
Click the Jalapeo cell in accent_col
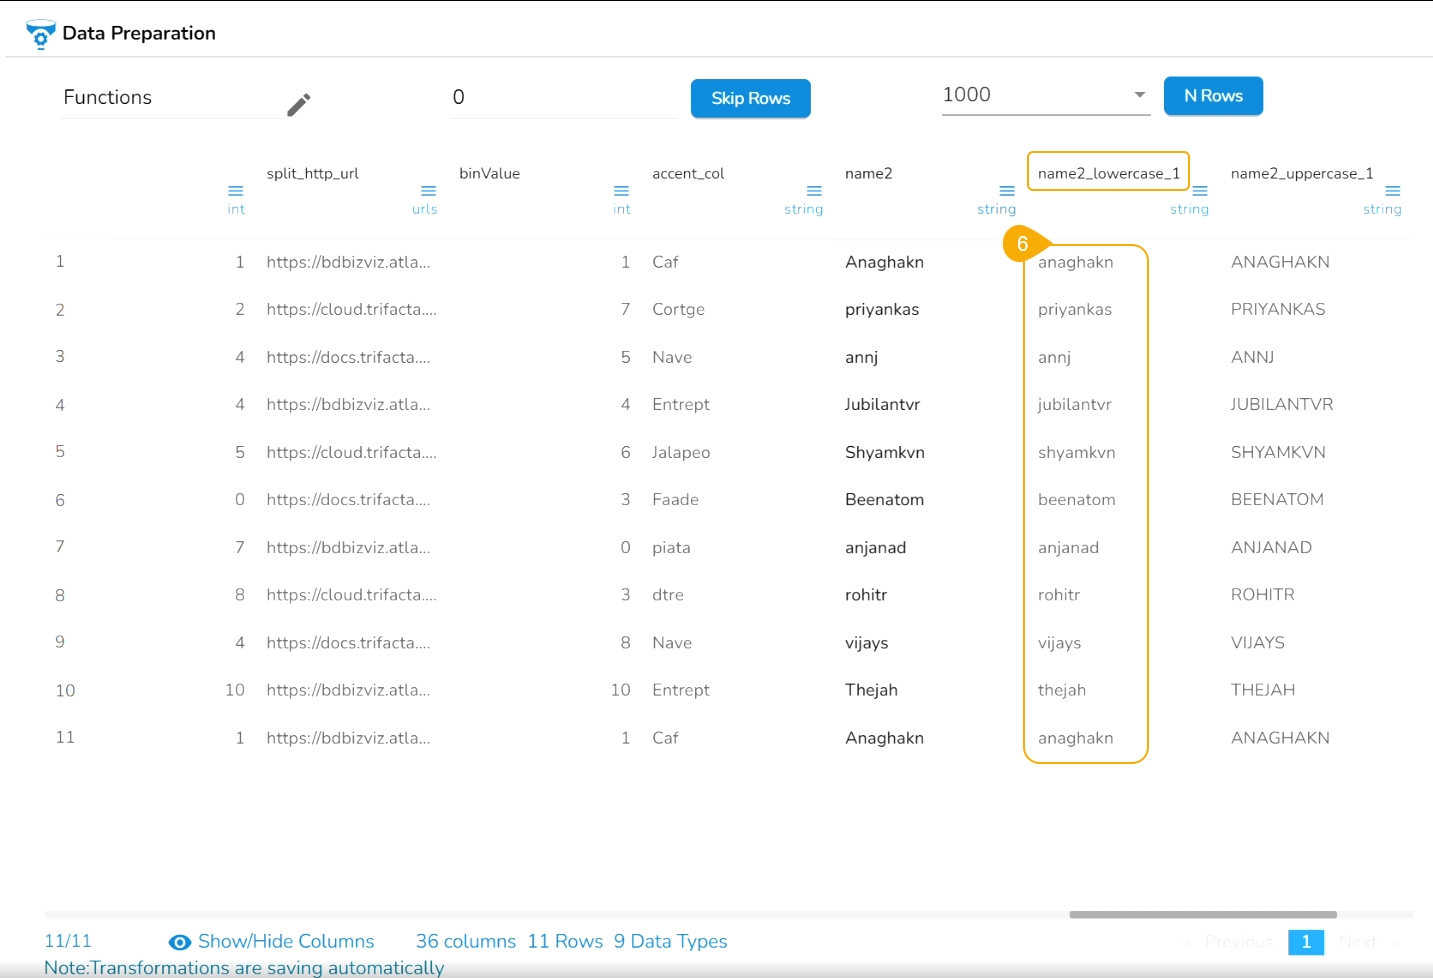pyautogui.click(x=681, y=452)
